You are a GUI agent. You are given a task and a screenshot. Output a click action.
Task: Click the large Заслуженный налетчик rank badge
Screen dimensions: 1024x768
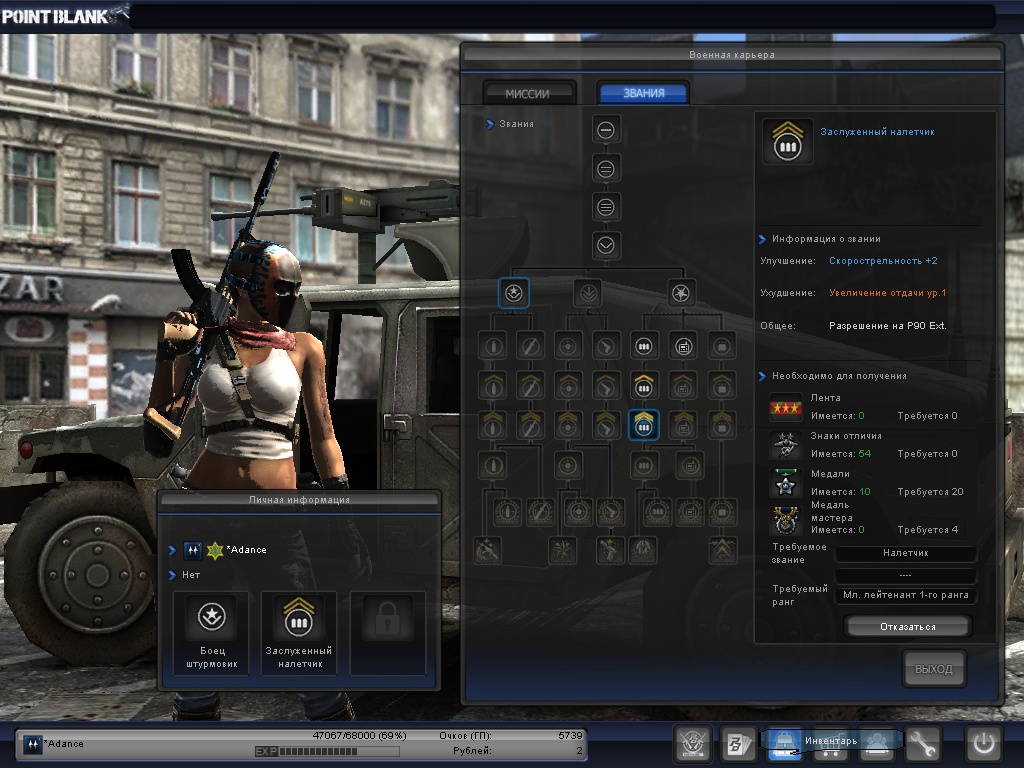(788, 141)
